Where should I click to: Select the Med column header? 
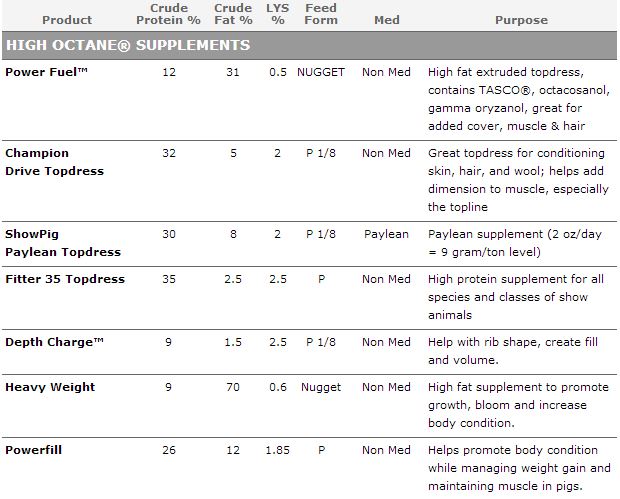click(386, 20)
